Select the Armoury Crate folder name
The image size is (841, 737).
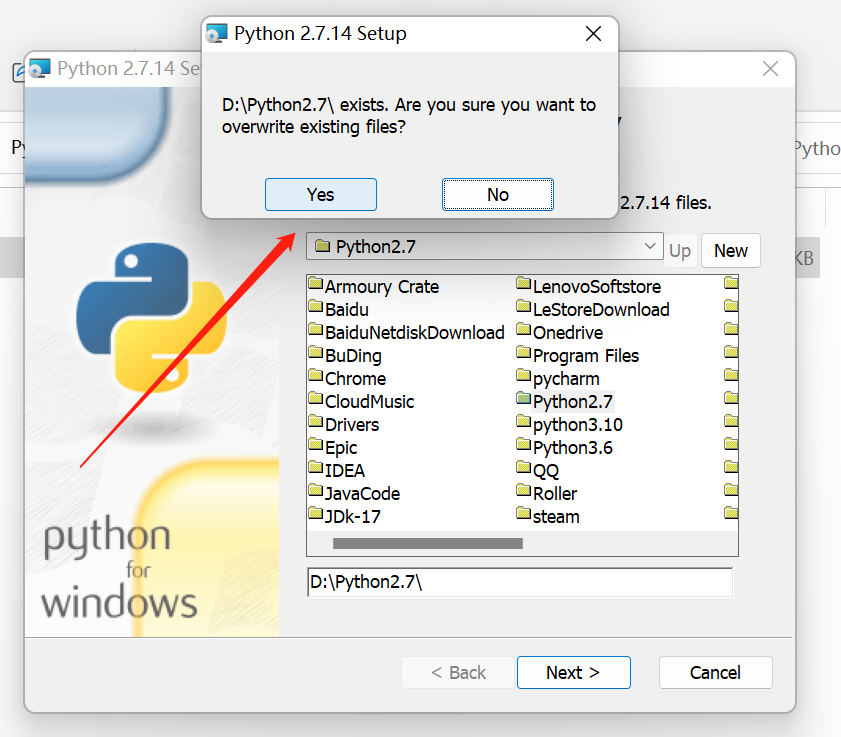click(x=382, y=287)
